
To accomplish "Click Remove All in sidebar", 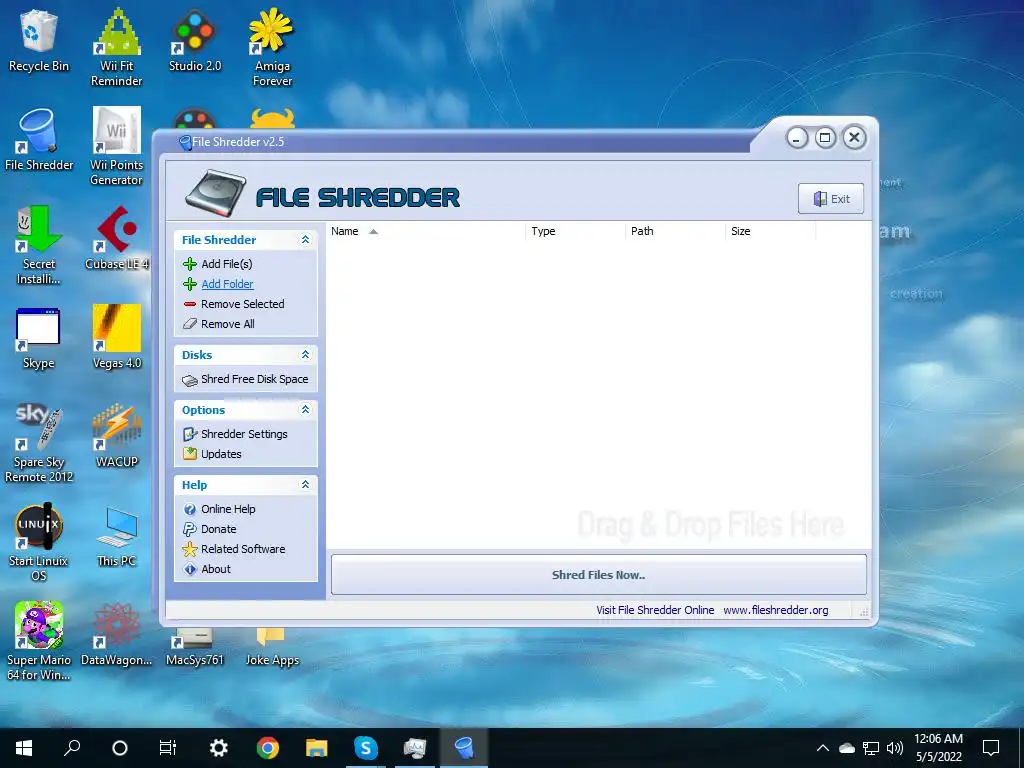I will coord(228,324).
